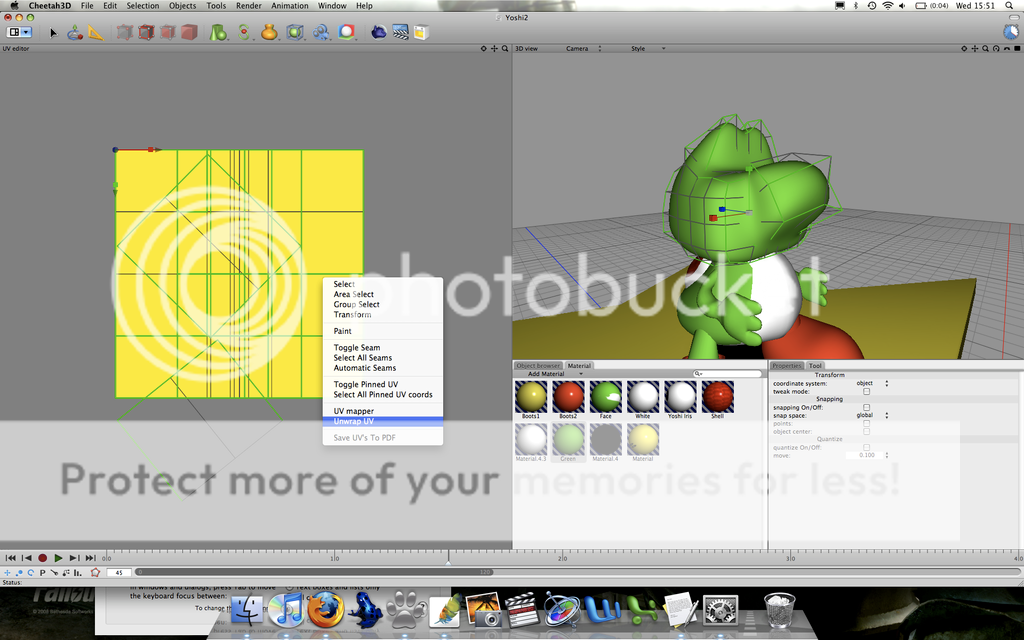Image resolution: width=1024 pixels, height=640 pixels.
Task: Click the current frame number field
Action: pos(119,573)
